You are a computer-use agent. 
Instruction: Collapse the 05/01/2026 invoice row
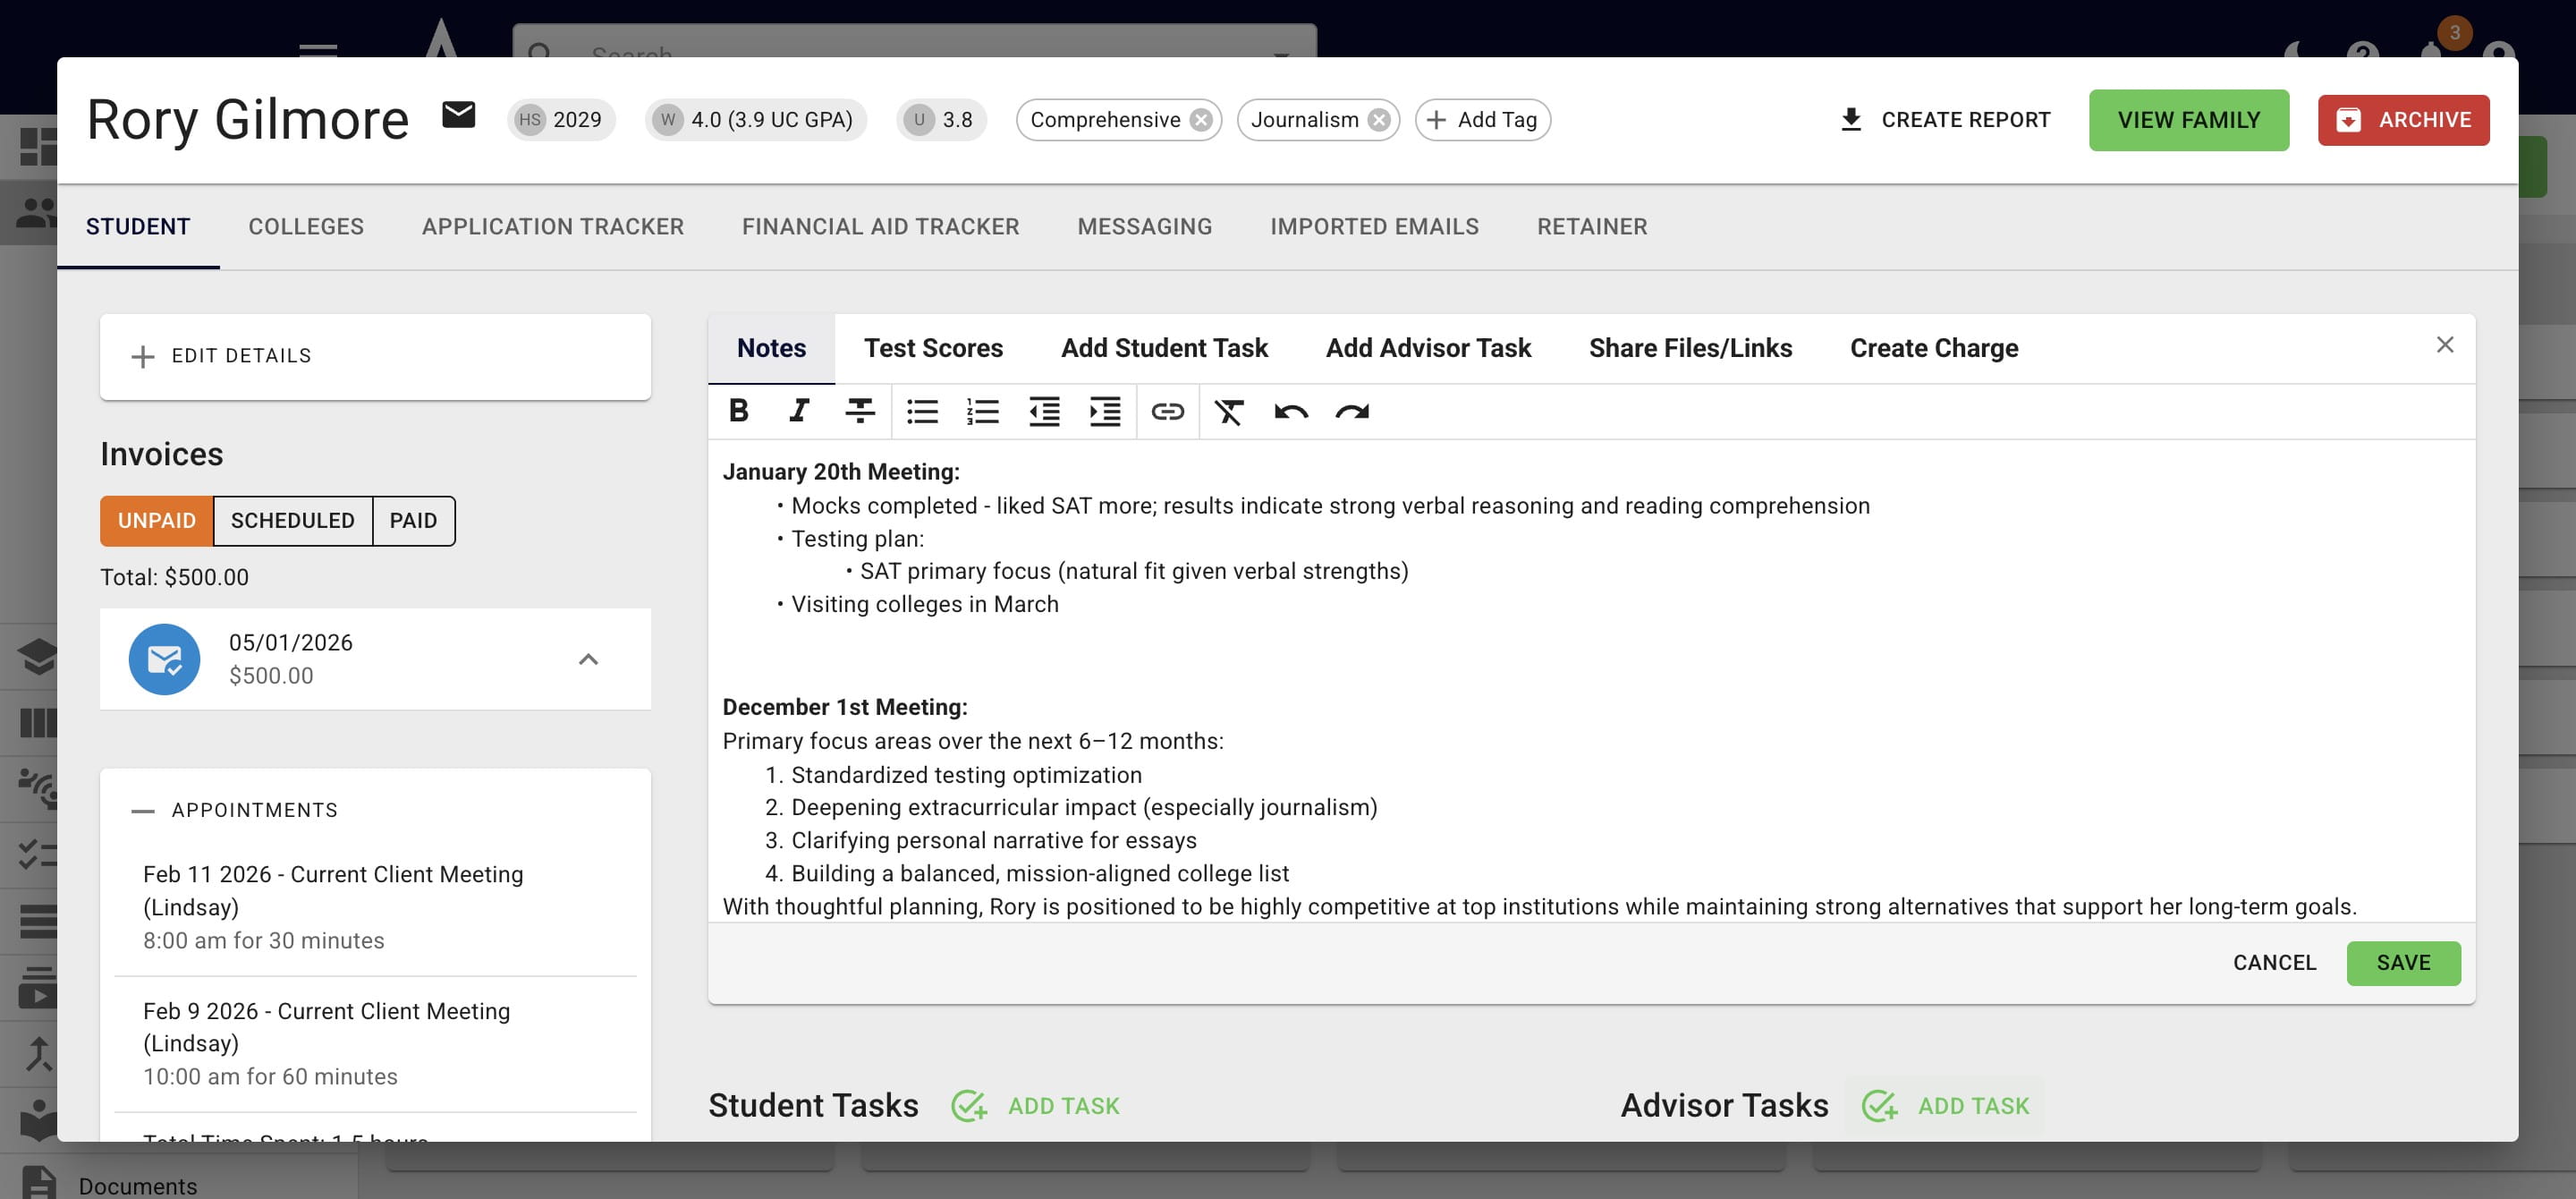588,659
